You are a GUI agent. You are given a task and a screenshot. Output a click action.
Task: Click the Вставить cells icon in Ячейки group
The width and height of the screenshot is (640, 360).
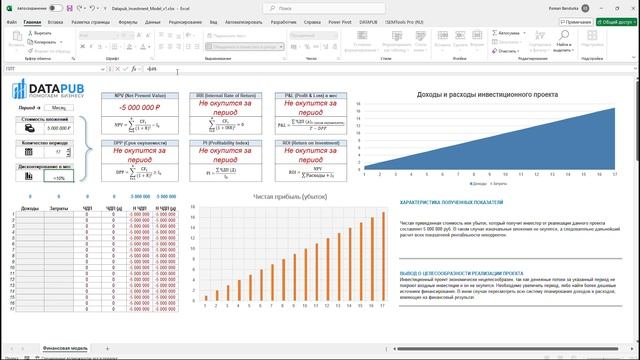[443, 36]
